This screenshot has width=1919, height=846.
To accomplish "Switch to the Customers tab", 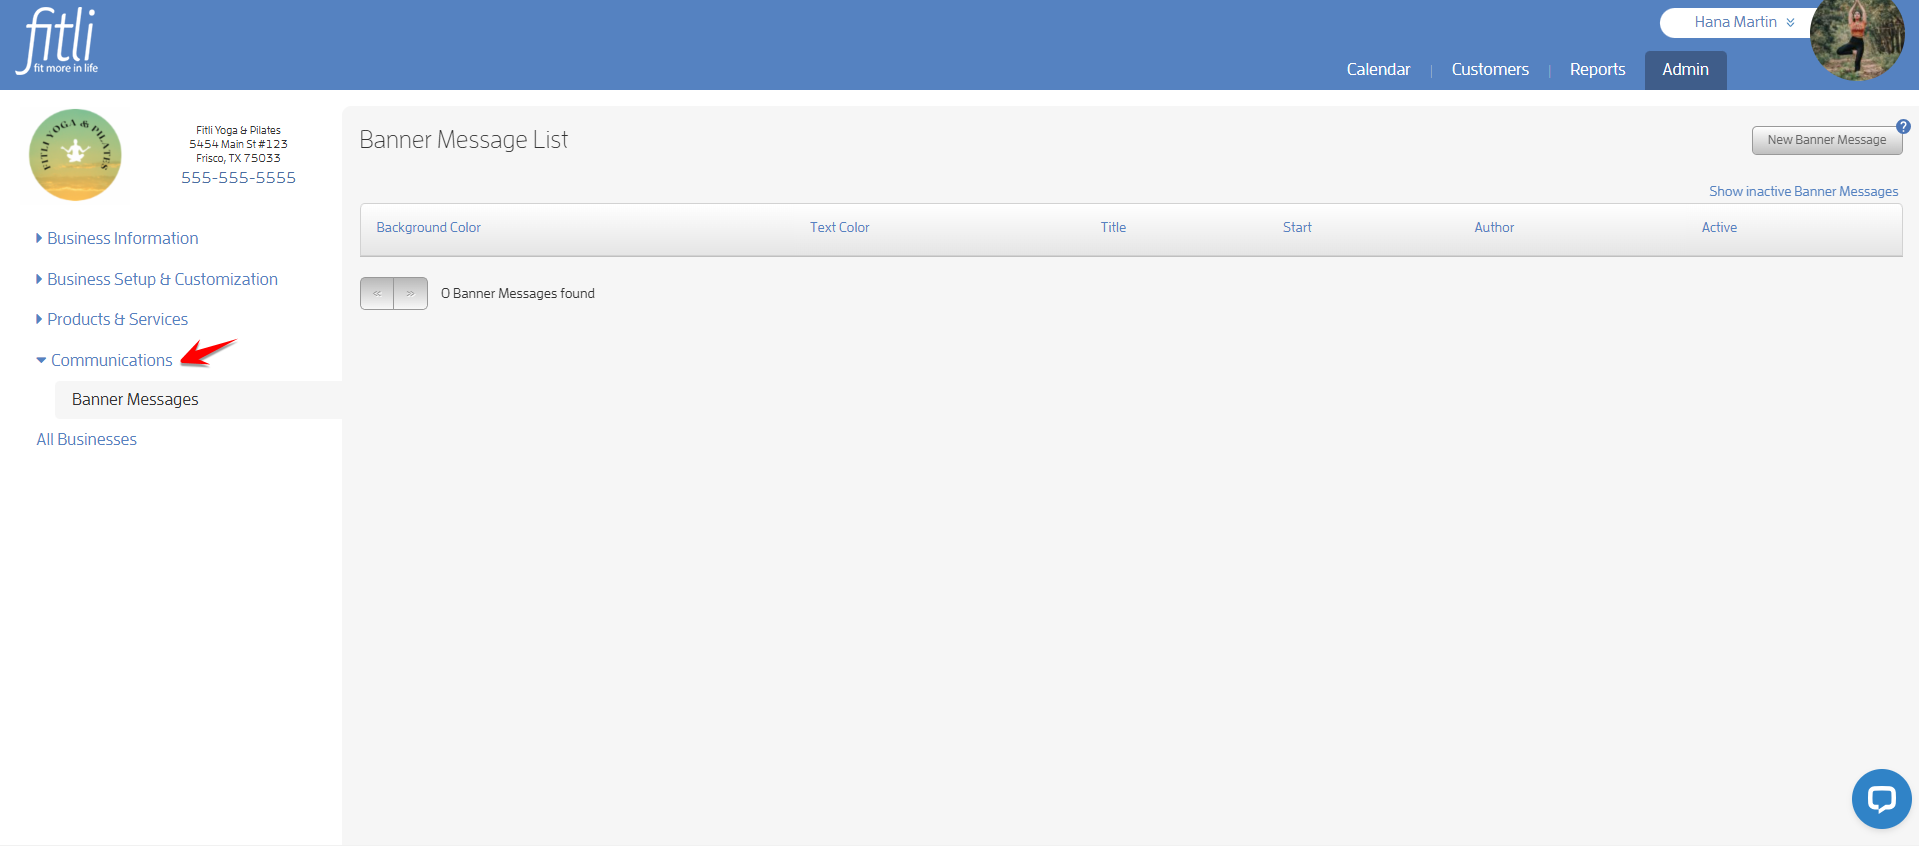I will [1490, 69].
